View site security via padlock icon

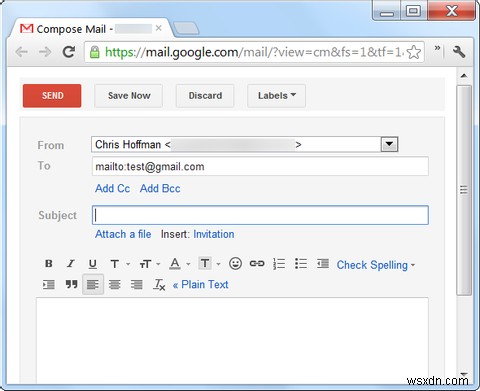(x=95, y=52)
